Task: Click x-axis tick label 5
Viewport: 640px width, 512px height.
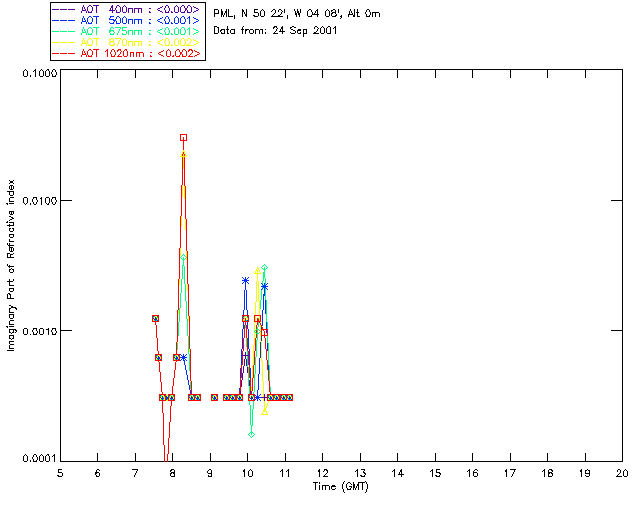Action: pos(60,473)
